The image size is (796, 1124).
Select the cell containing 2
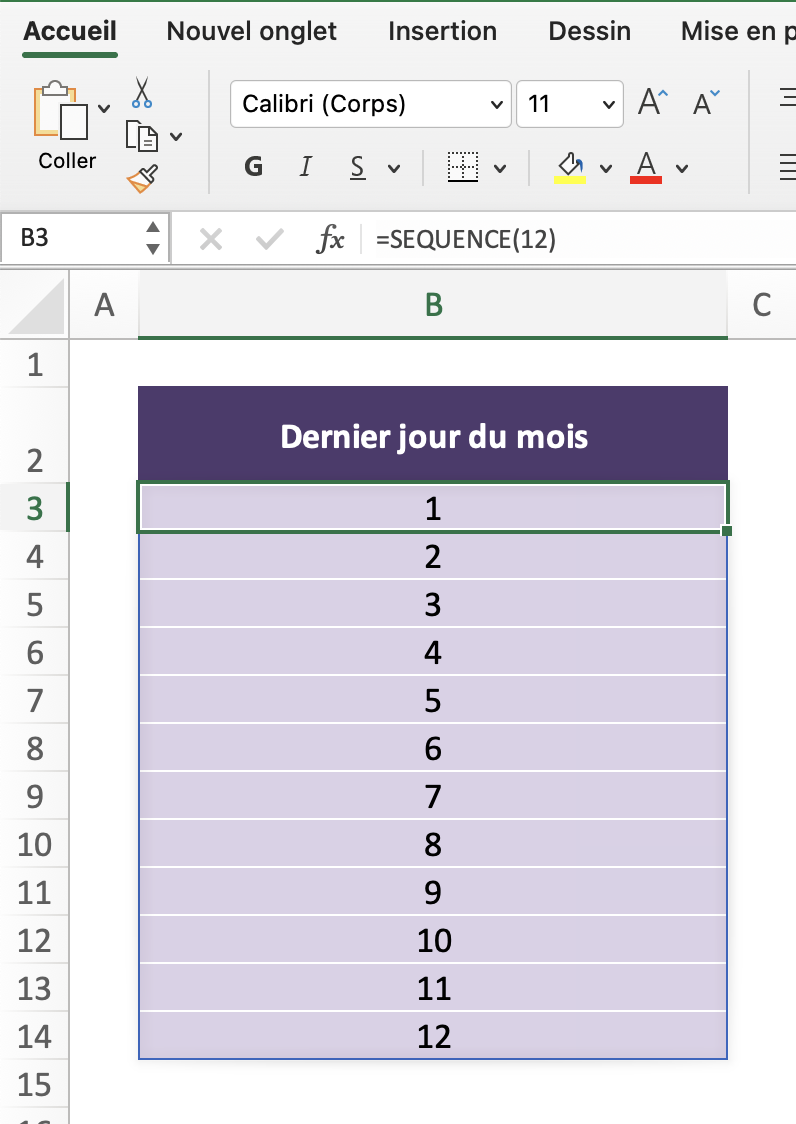[x=433, y=556]
